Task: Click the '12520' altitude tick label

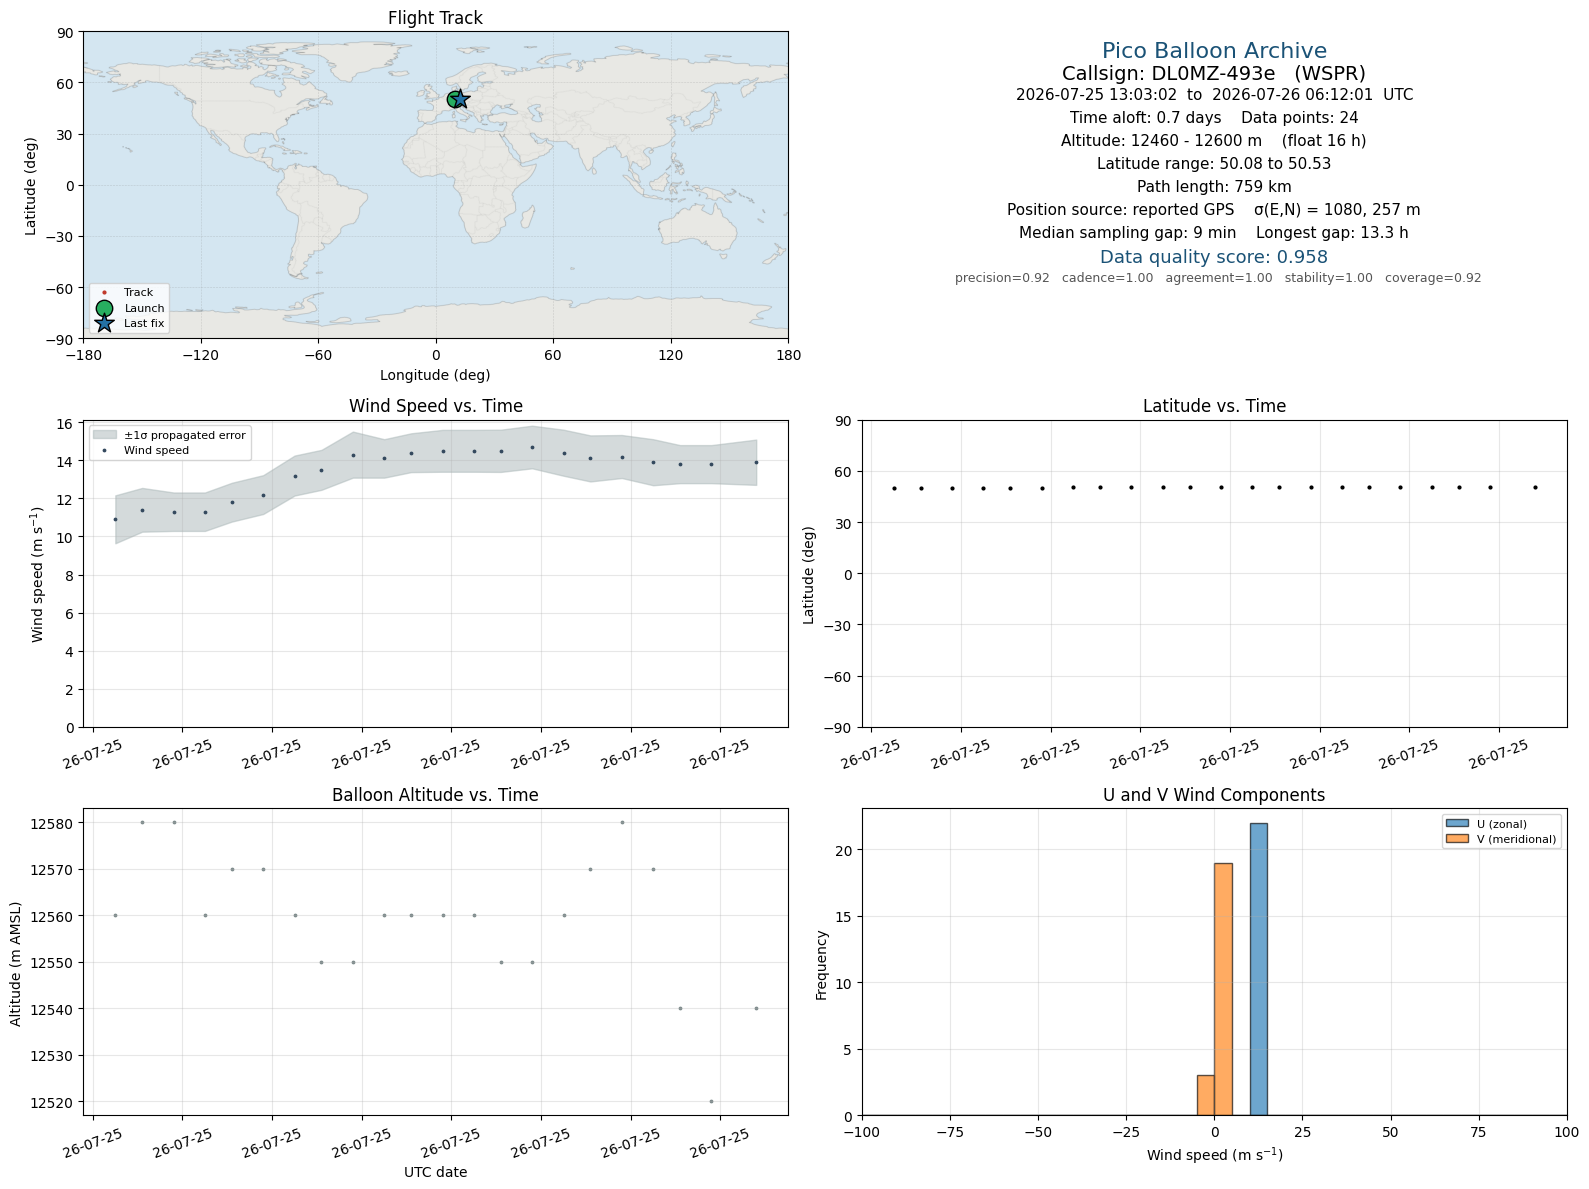Action: click(51, 1102)
